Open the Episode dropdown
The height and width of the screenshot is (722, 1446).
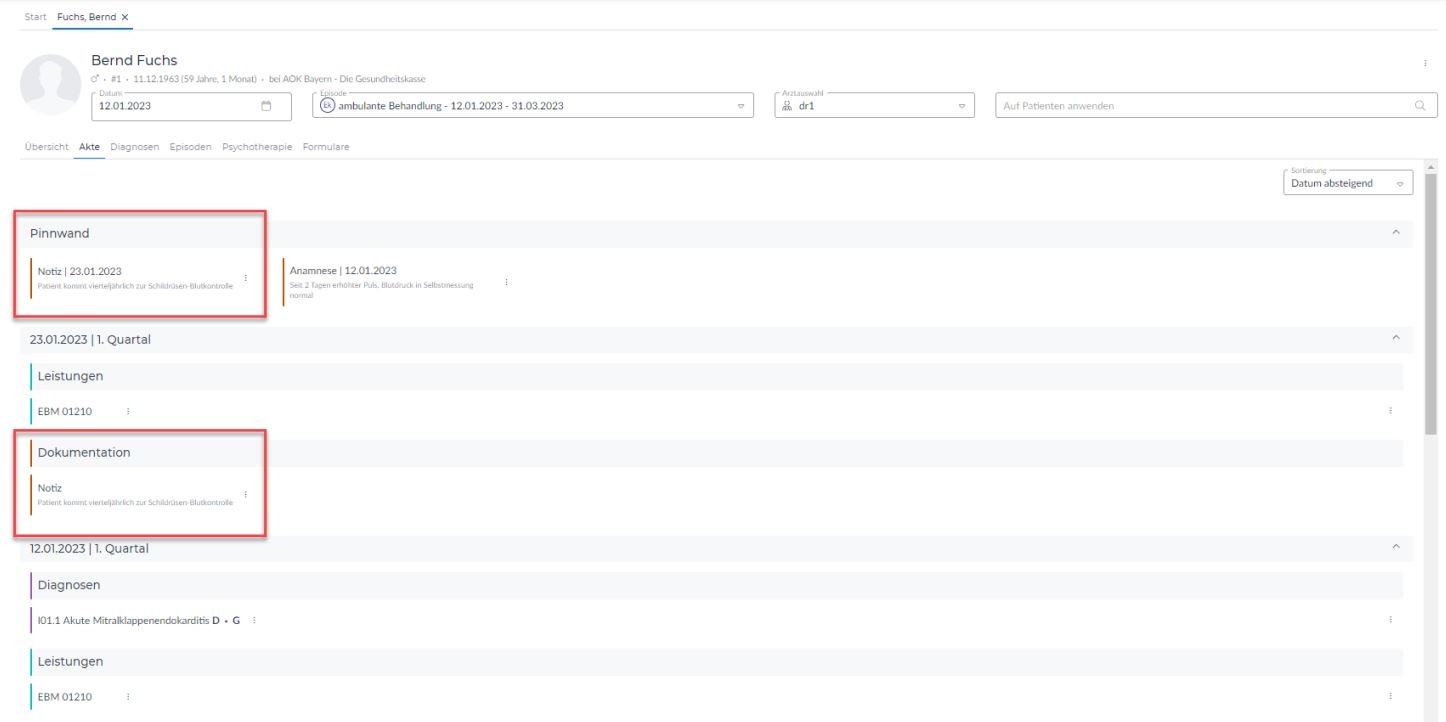[x=741, y=107]
